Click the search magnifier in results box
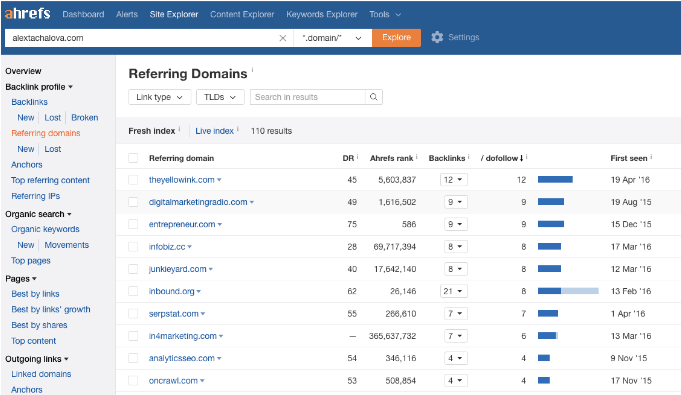The image size is (681, 395). [x=374, y=97]
